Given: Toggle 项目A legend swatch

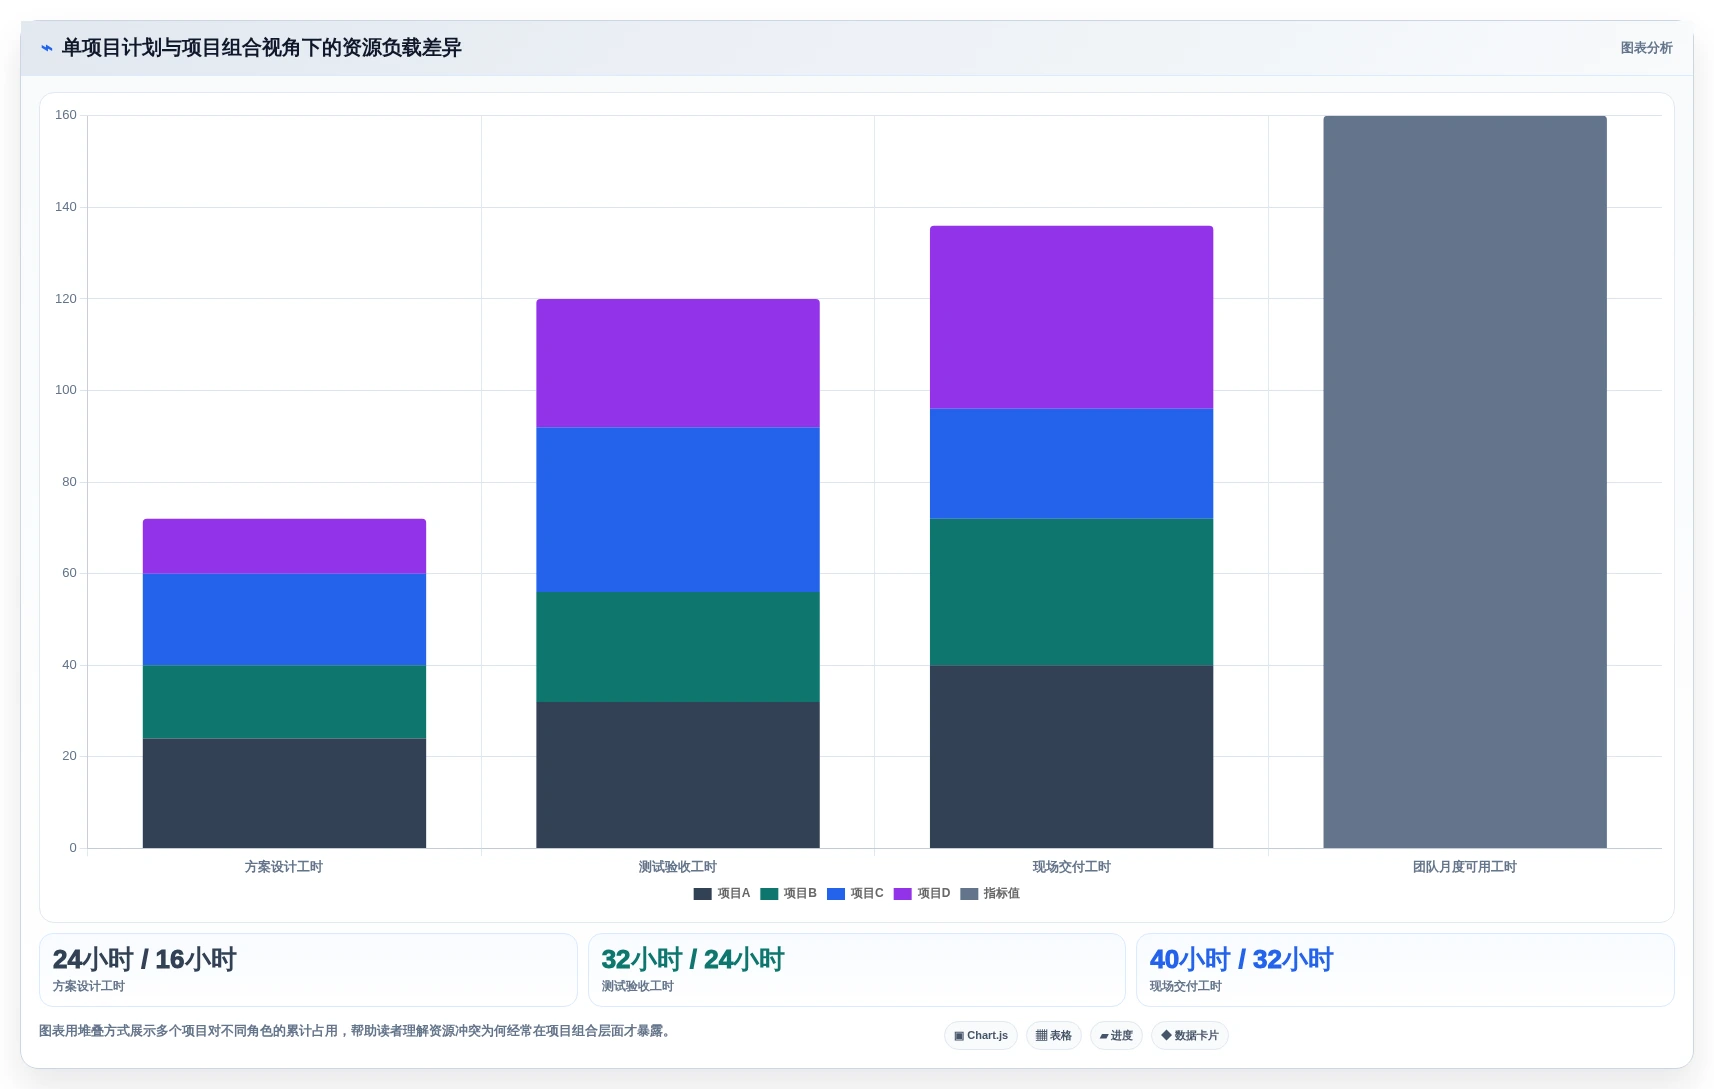Looking at the screenshot, I should click(x=702, y=894).
